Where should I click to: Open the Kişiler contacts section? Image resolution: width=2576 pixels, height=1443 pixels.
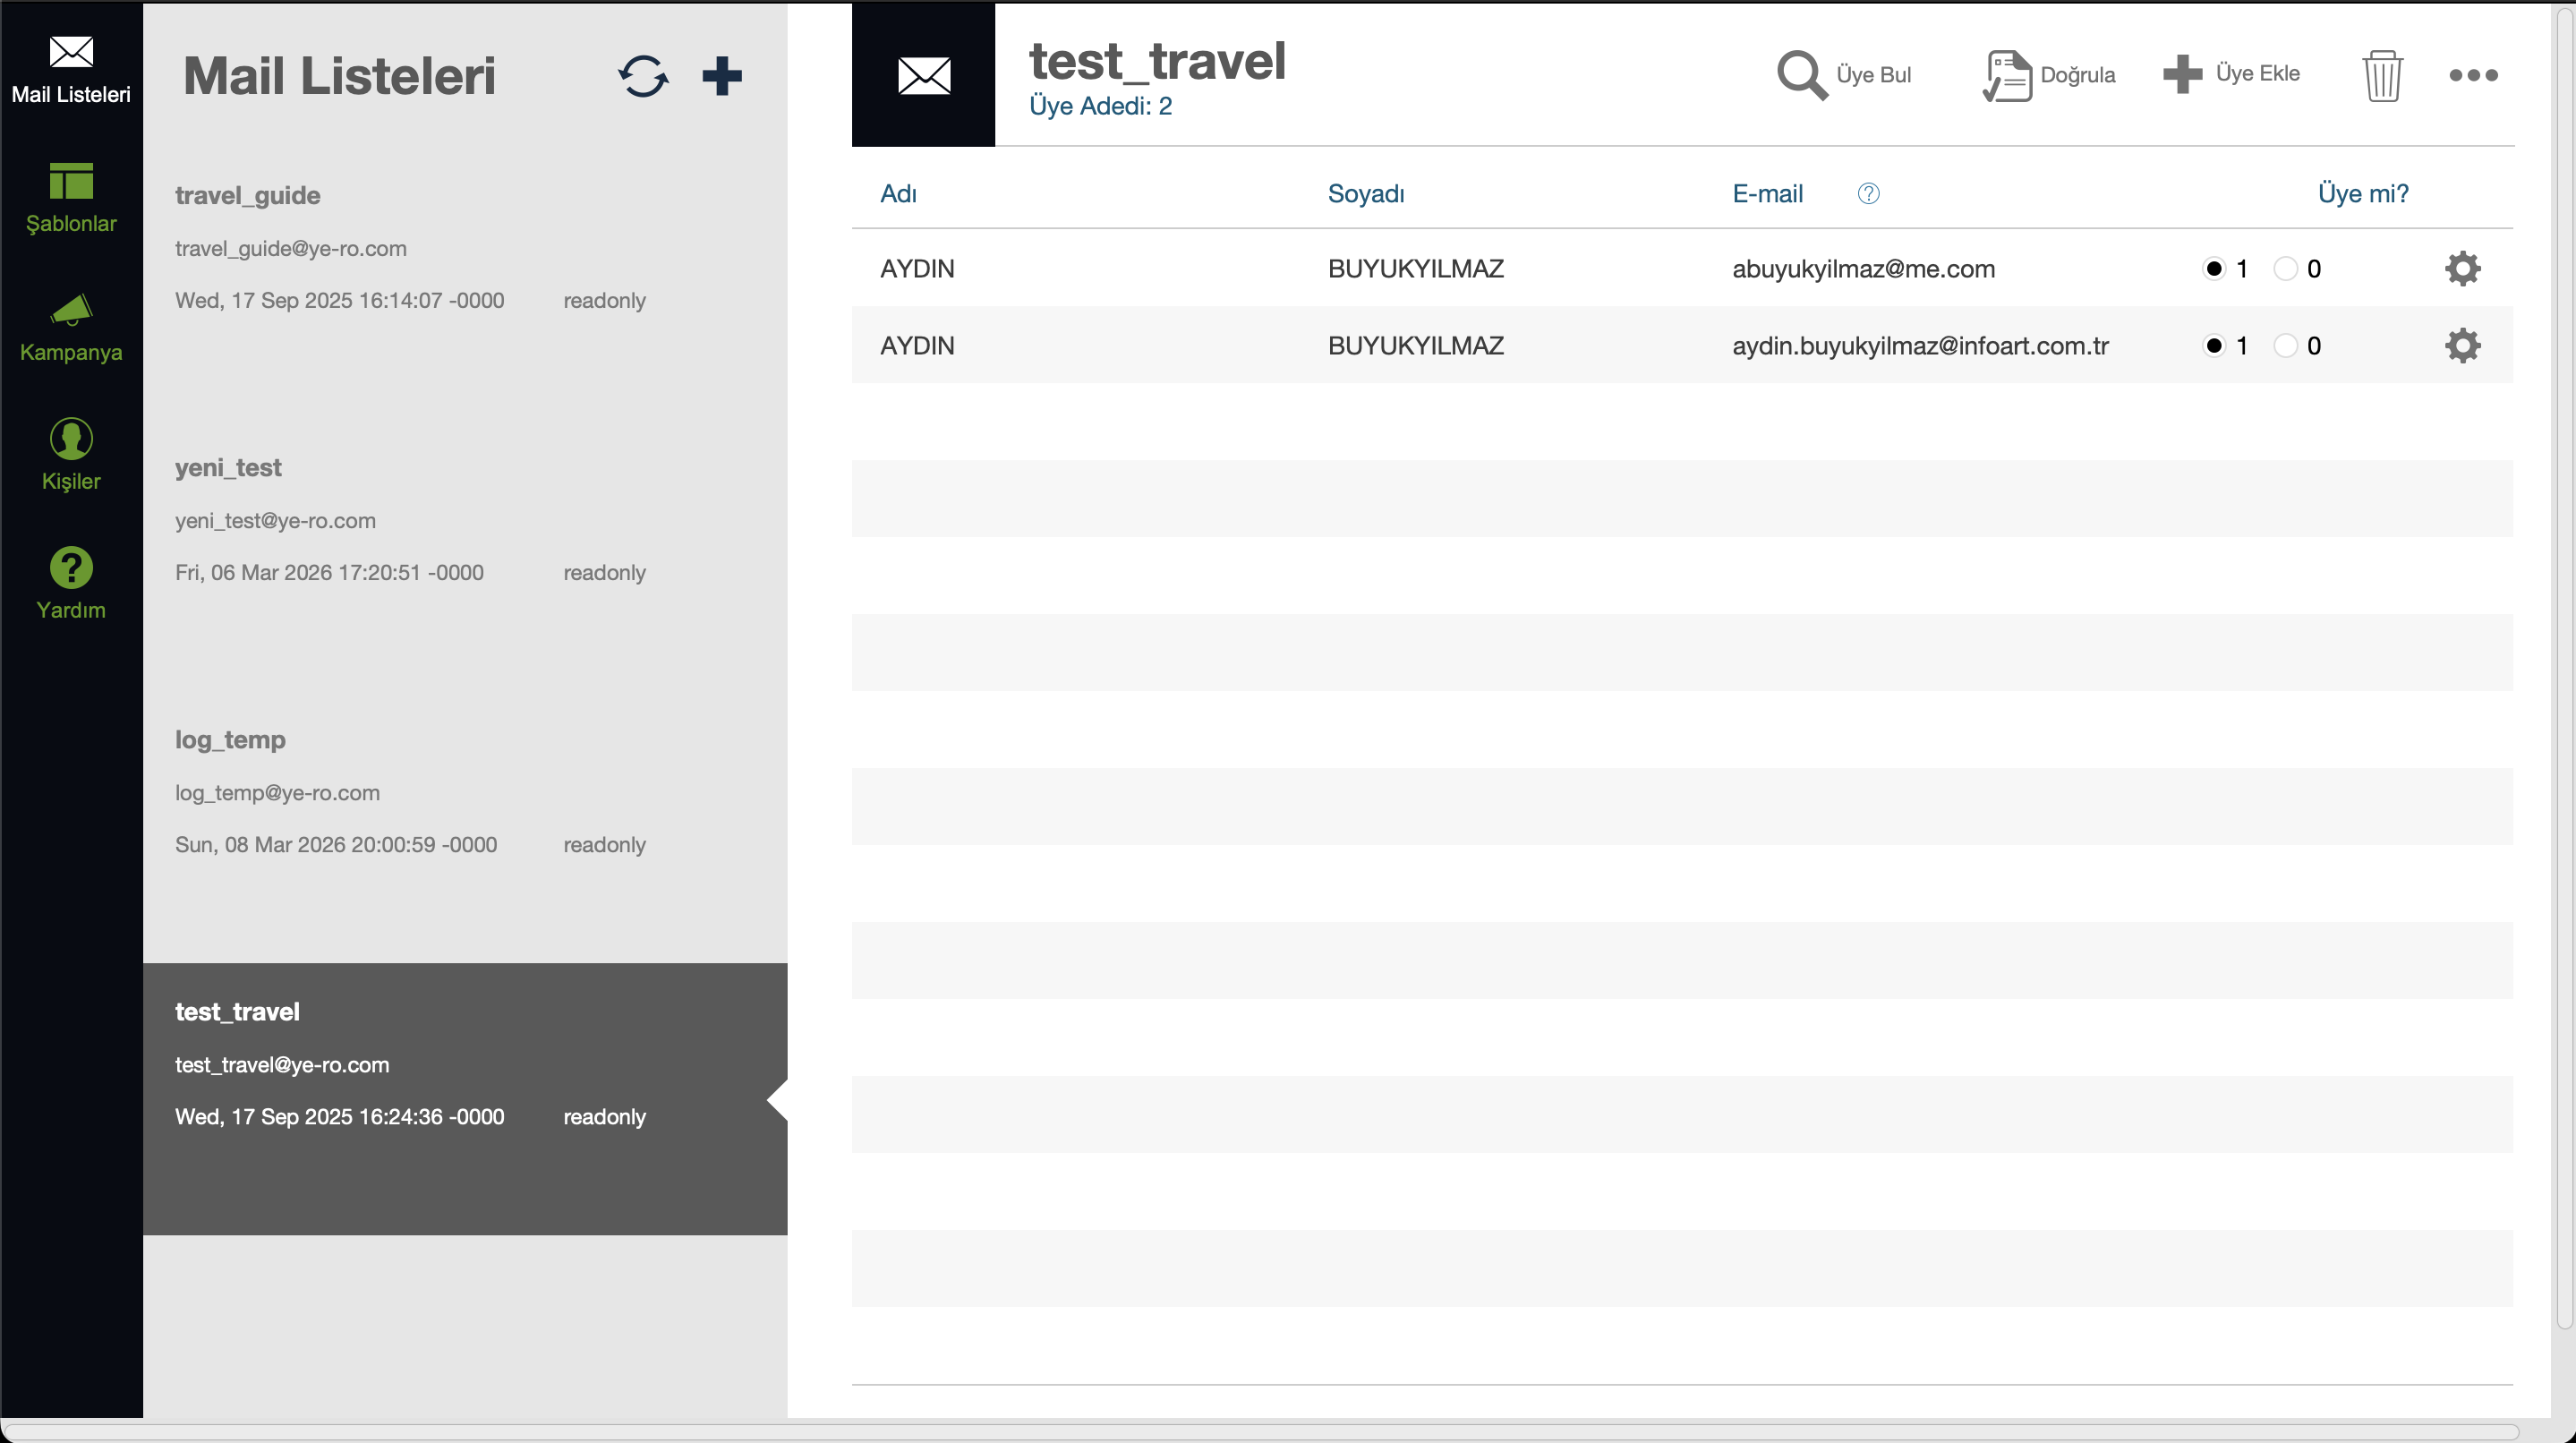click(71, 456)
